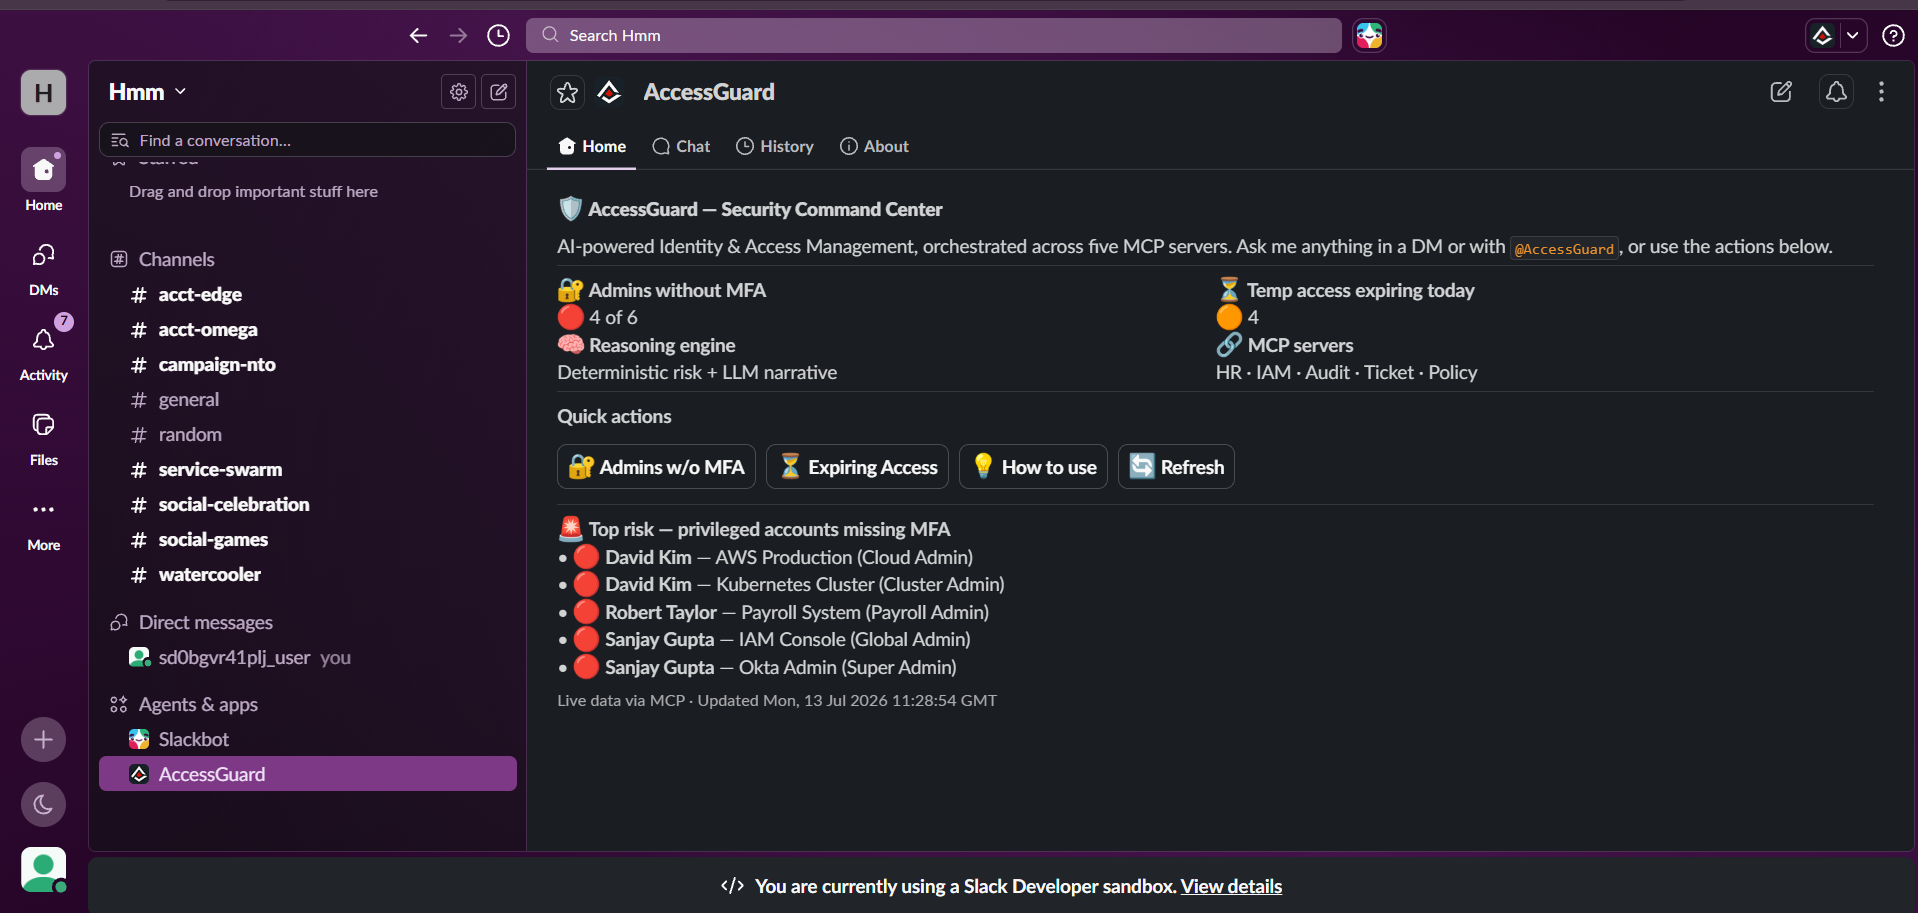Open the watercooler channel
This screenshot has height=913, width=1918.
tap(308, 574)
